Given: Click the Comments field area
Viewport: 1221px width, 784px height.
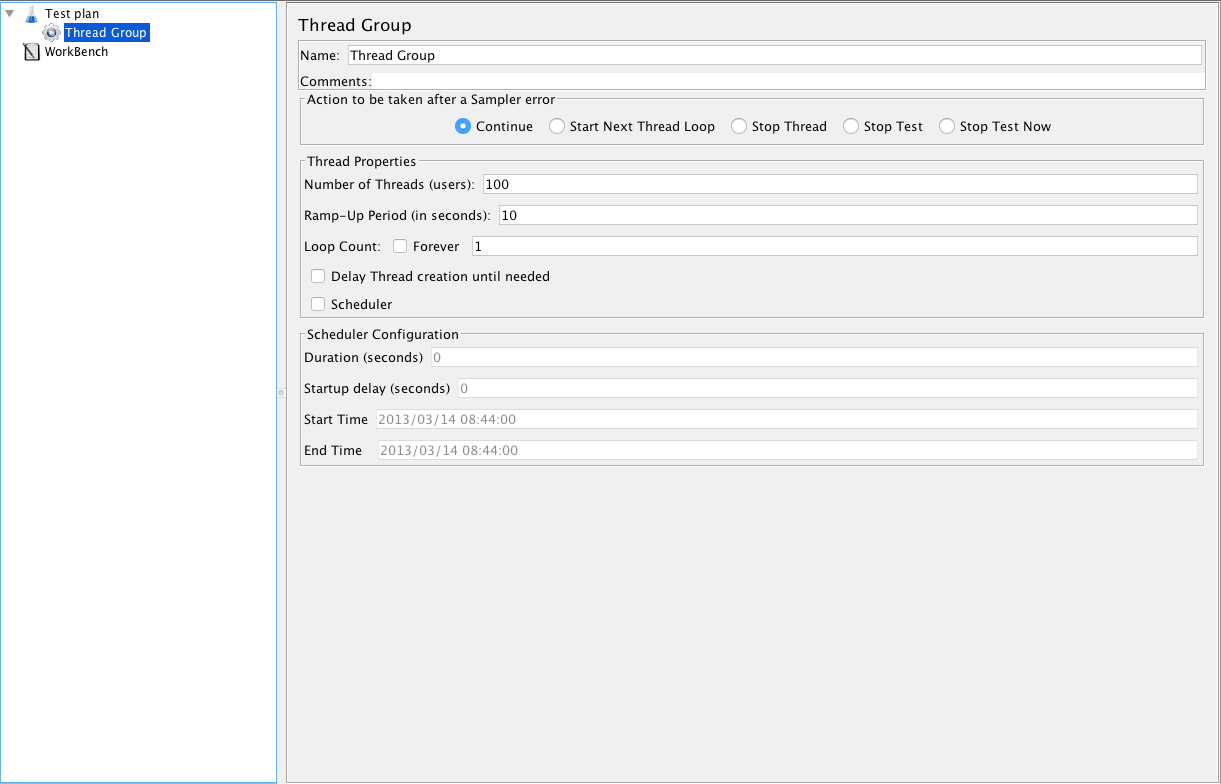Looking at the screenshot, I should tap(786, 81).
